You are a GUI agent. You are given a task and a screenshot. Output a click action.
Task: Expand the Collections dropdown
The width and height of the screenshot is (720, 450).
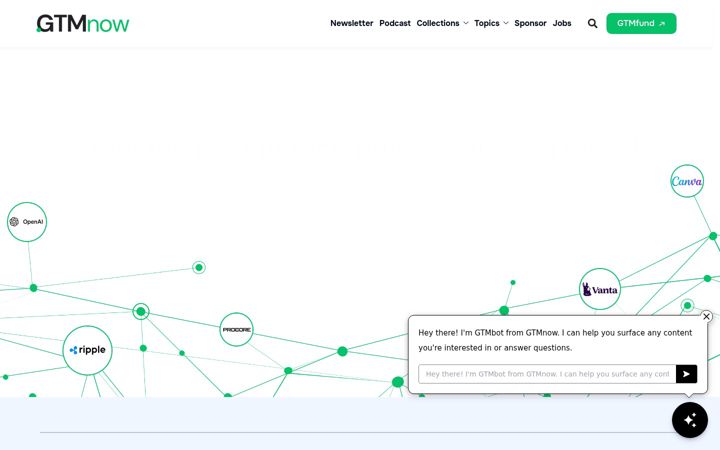442,23
